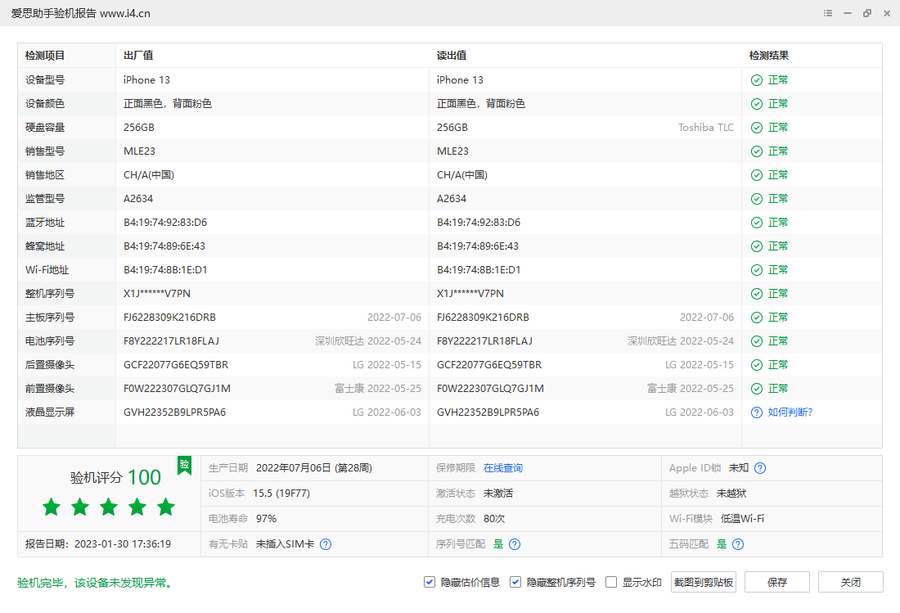This screenshot has width=900, height=613.
Task: Click the fifth green rating star
Action: click(166, 507)
